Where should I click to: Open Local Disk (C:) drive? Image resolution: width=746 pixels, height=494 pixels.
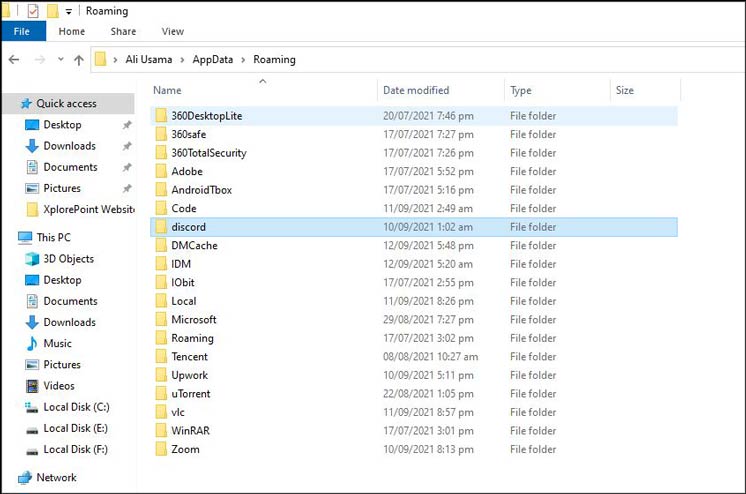[x=76, y=407]
